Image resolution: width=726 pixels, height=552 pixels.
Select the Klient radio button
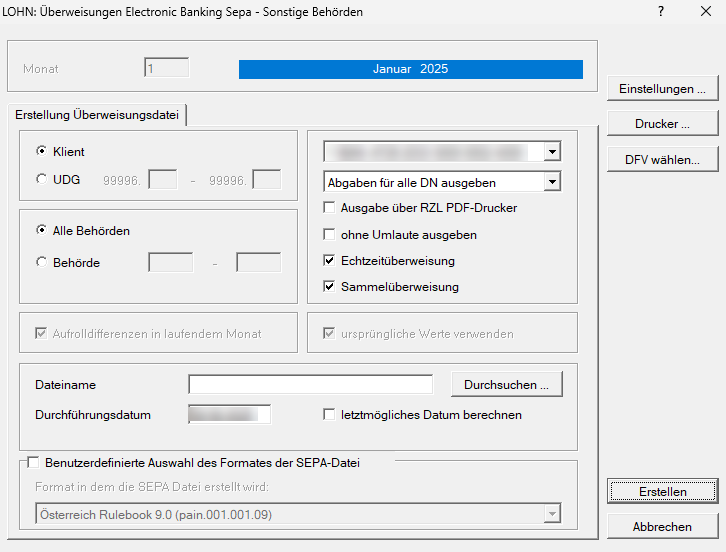point(41,152)
